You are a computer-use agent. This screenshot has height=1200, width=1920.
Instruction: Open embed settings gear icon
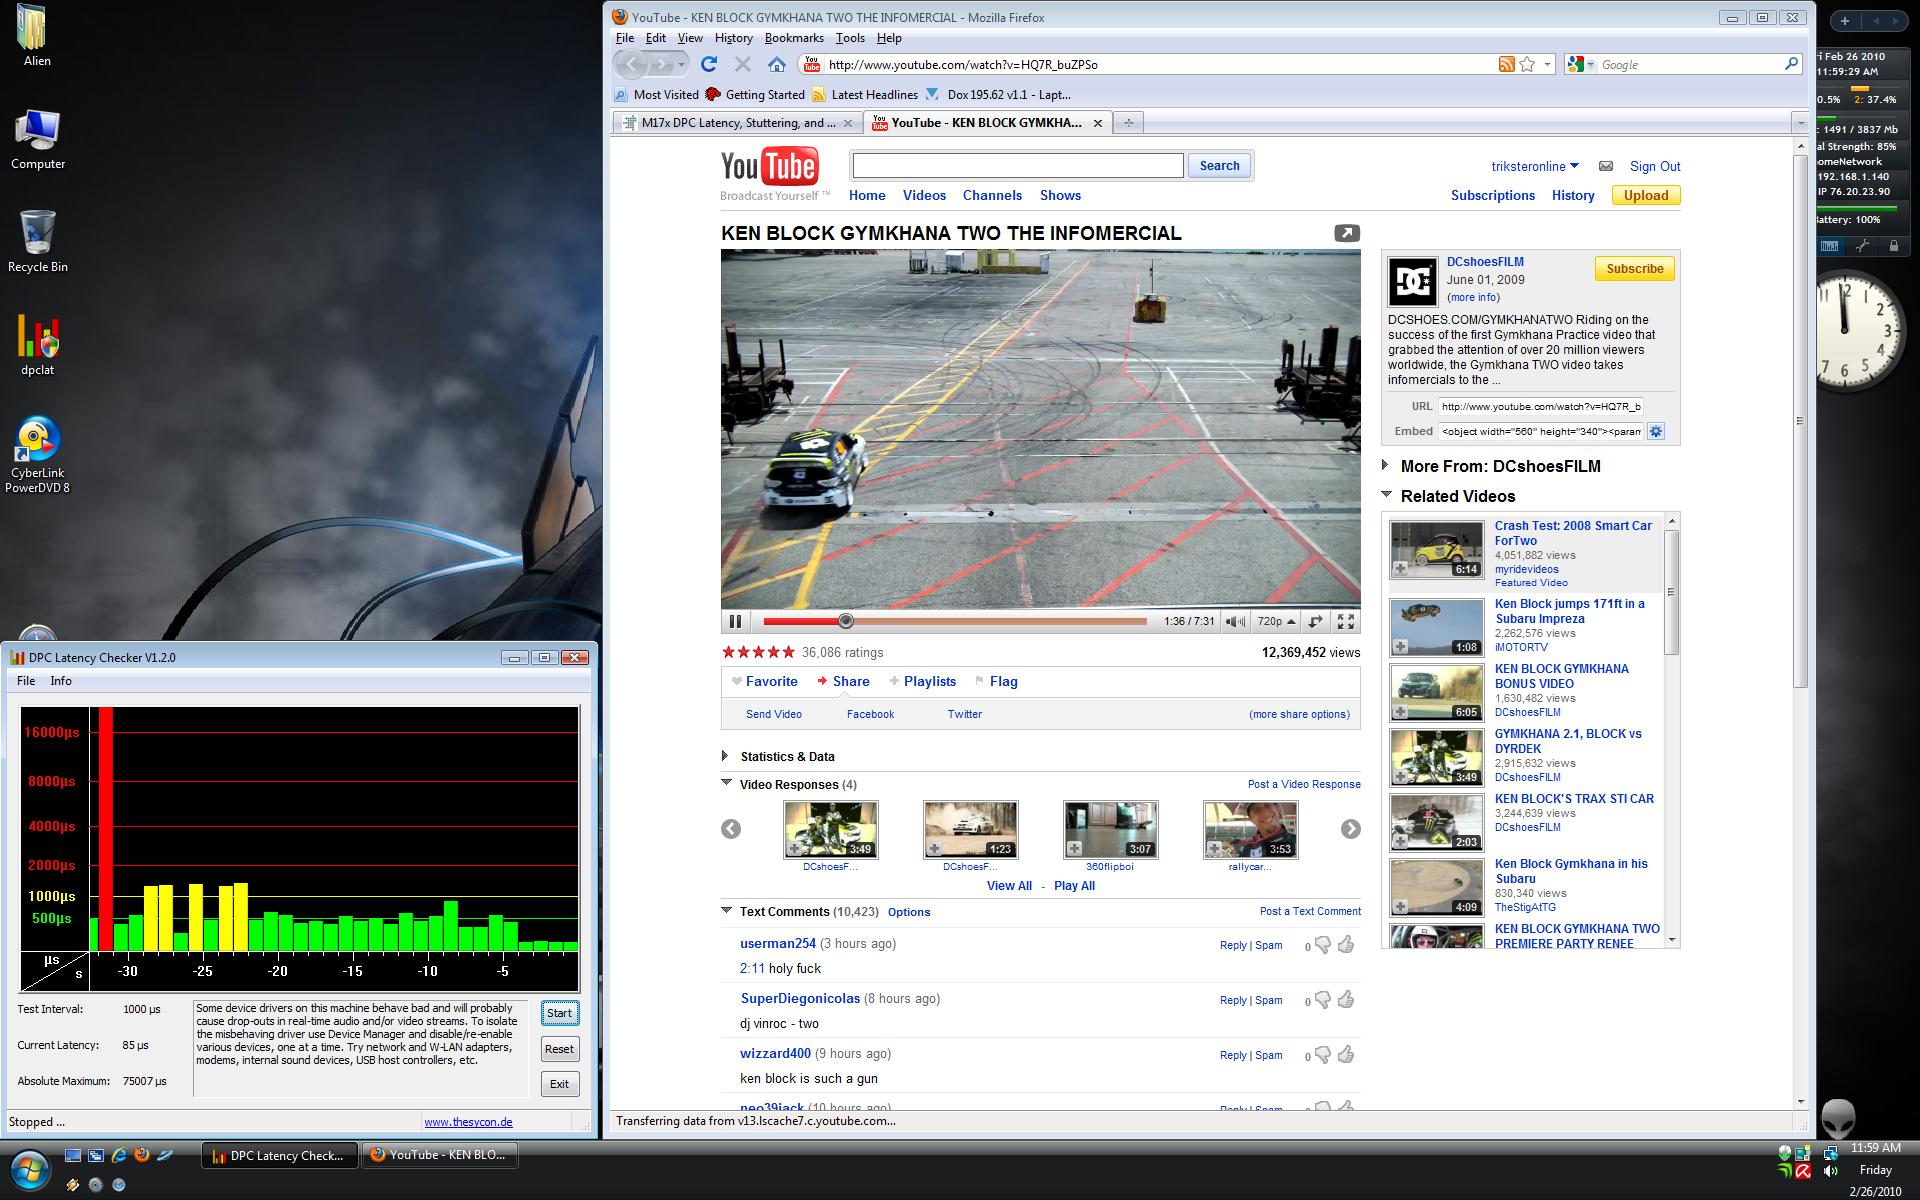tap(1656, 431)
